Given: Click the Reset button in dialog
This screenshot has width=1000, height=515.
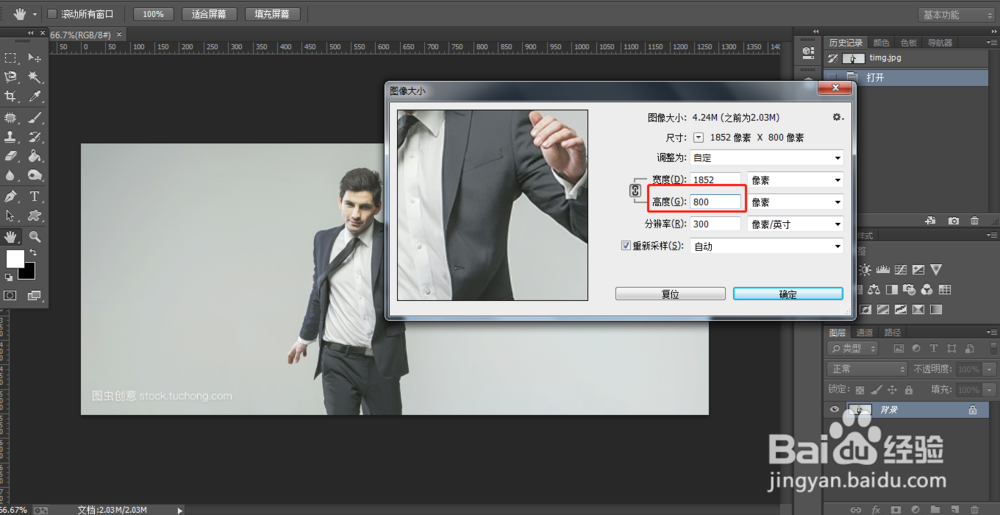Looking at the screenshot, I should [x=670, y=294].
